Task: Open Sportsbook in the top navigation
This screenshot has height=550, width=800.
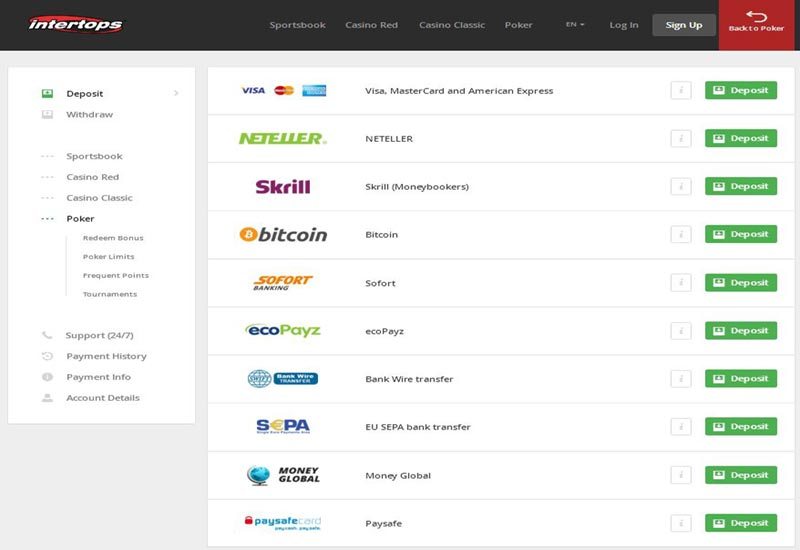Action: [297, 25]
